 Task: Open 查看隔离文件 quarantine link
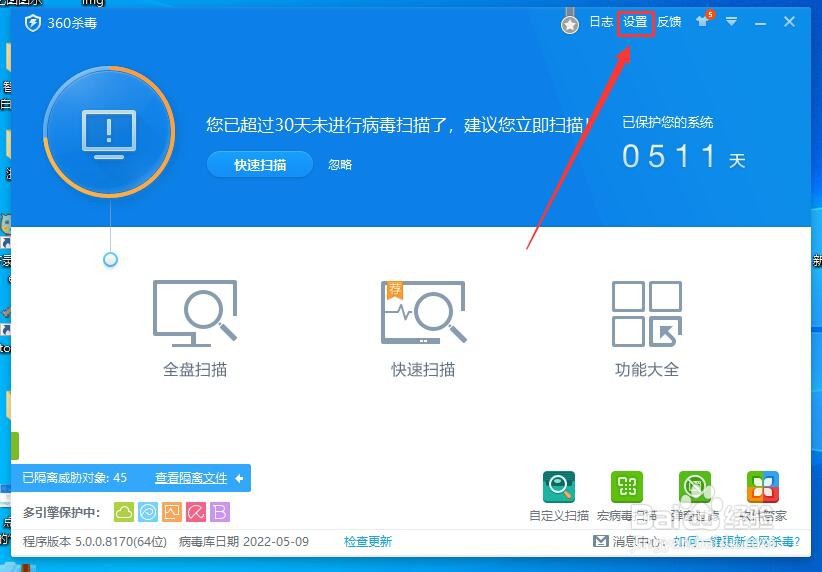click(x=191, y=478)
